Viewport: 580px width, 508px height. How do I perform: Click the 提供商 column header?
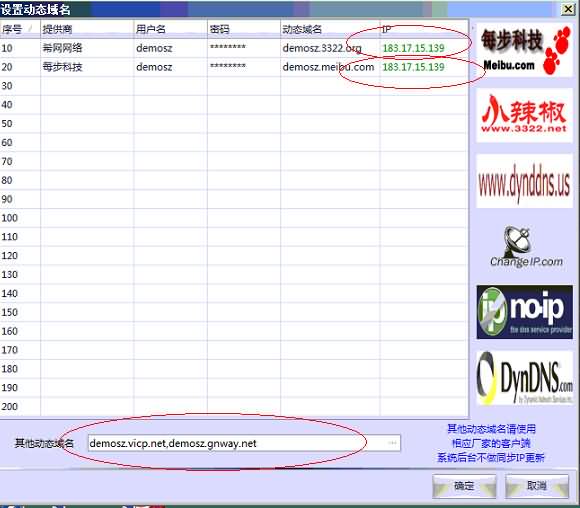tap(87, 29)
